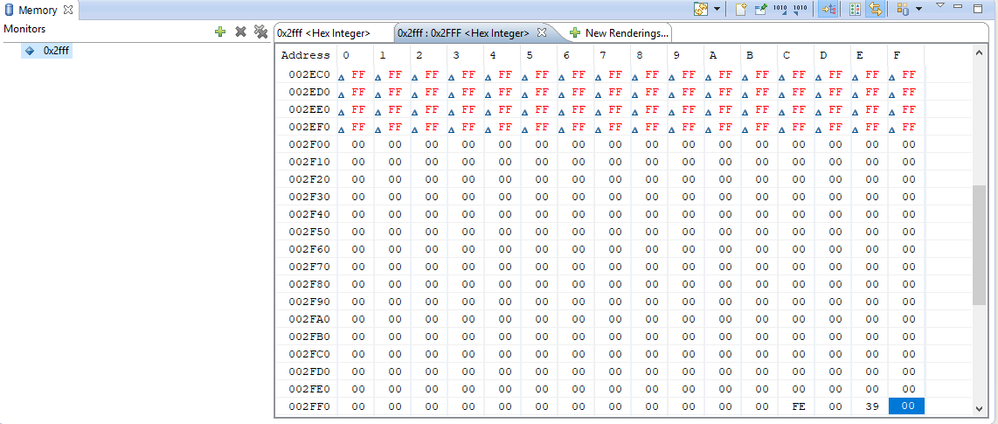Screen dimensions: 998x424
Task: Select address row 002F80
Action: pos(309,284)
